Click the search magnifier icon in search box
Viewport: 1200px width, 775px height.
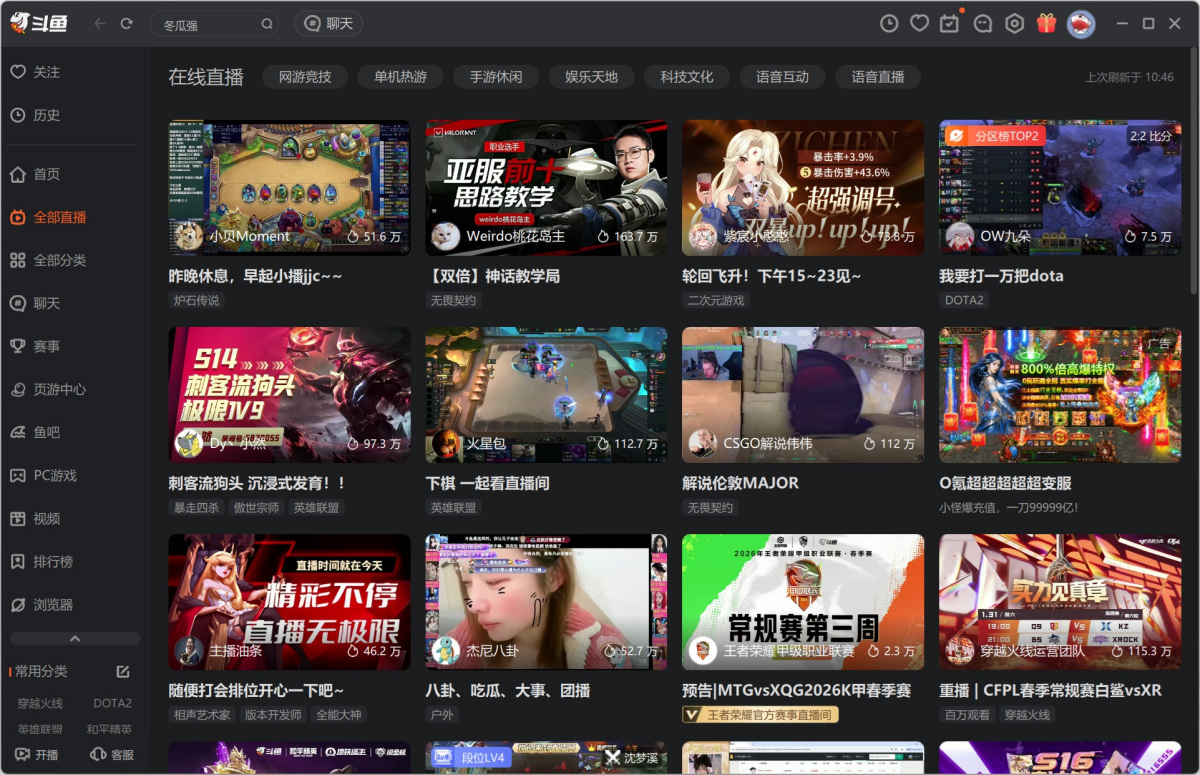[267, 24]
